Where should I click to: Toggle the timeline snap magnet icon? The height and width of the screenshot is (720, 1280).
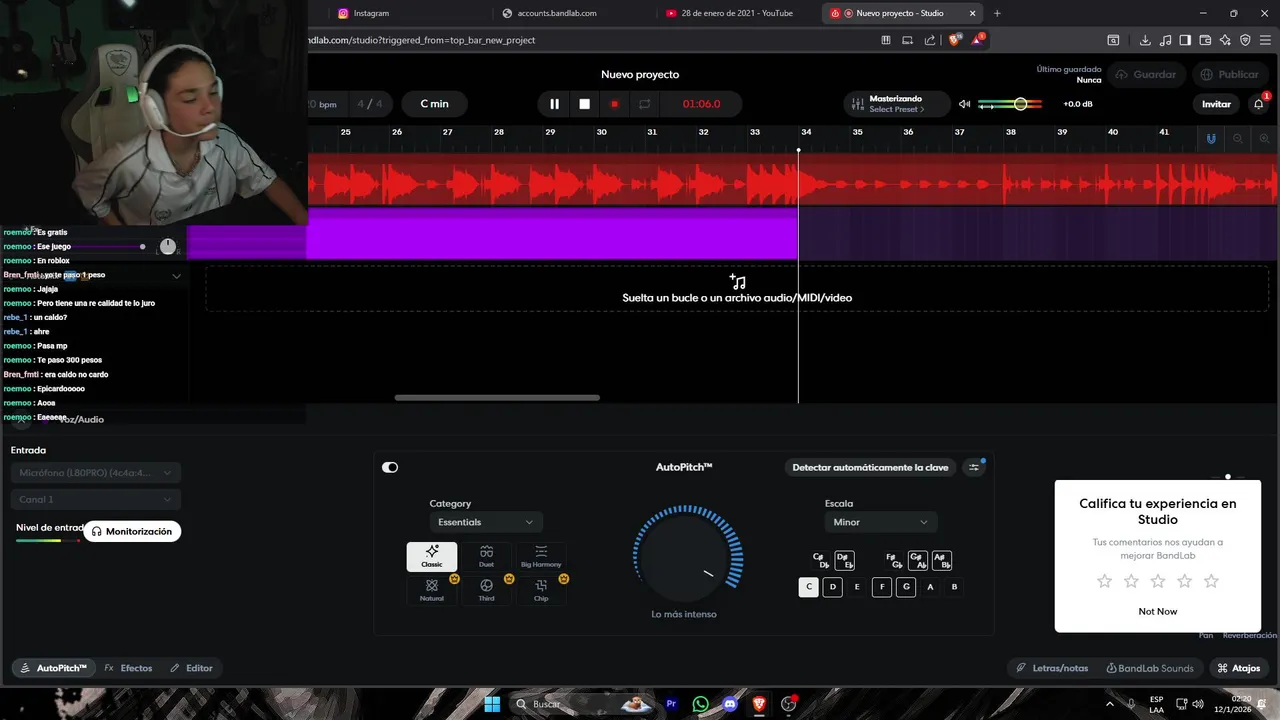click(x=1211, y=138)
